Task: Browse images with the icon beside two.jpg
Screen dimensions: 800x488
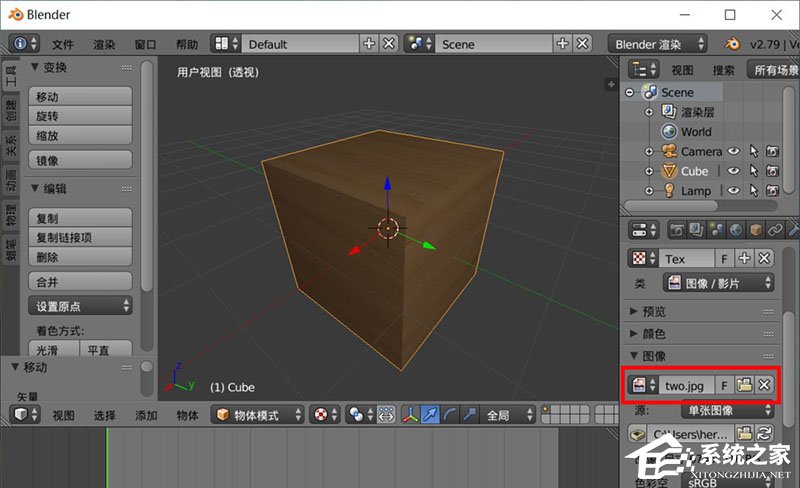Action: click(x=644, y=385)
